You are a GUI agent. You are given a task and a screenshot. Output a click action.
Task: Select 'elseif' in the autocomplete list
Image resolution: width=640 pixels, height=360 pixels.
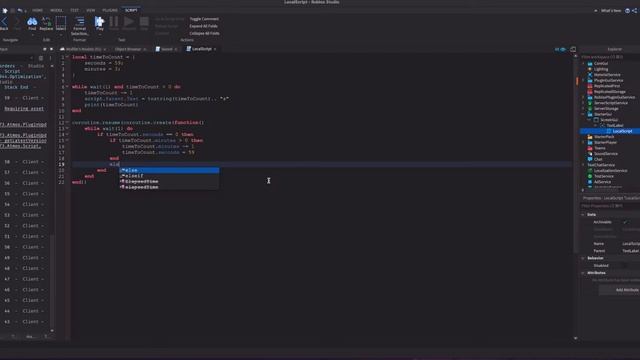[x=169, y=176]
